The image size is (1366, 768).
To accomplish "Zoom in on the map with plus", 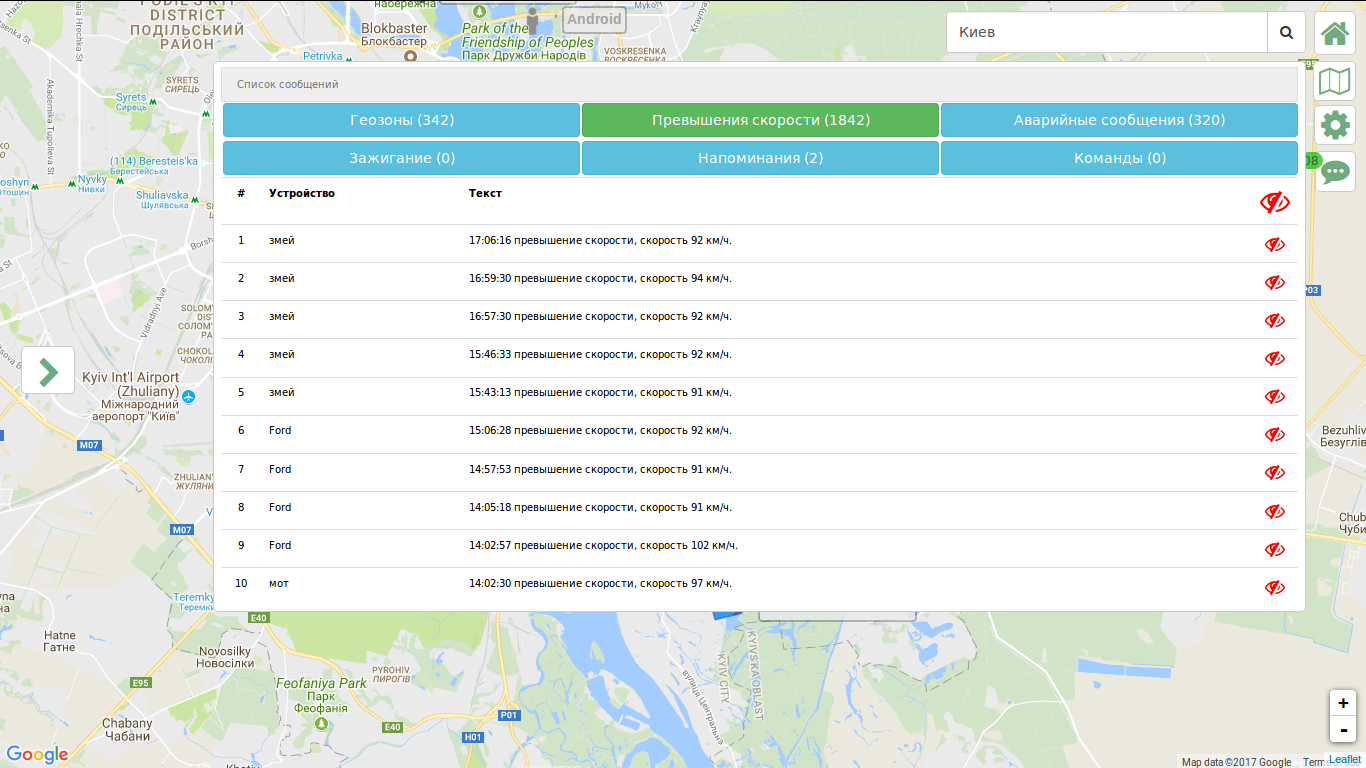I will pos(1343,703).
